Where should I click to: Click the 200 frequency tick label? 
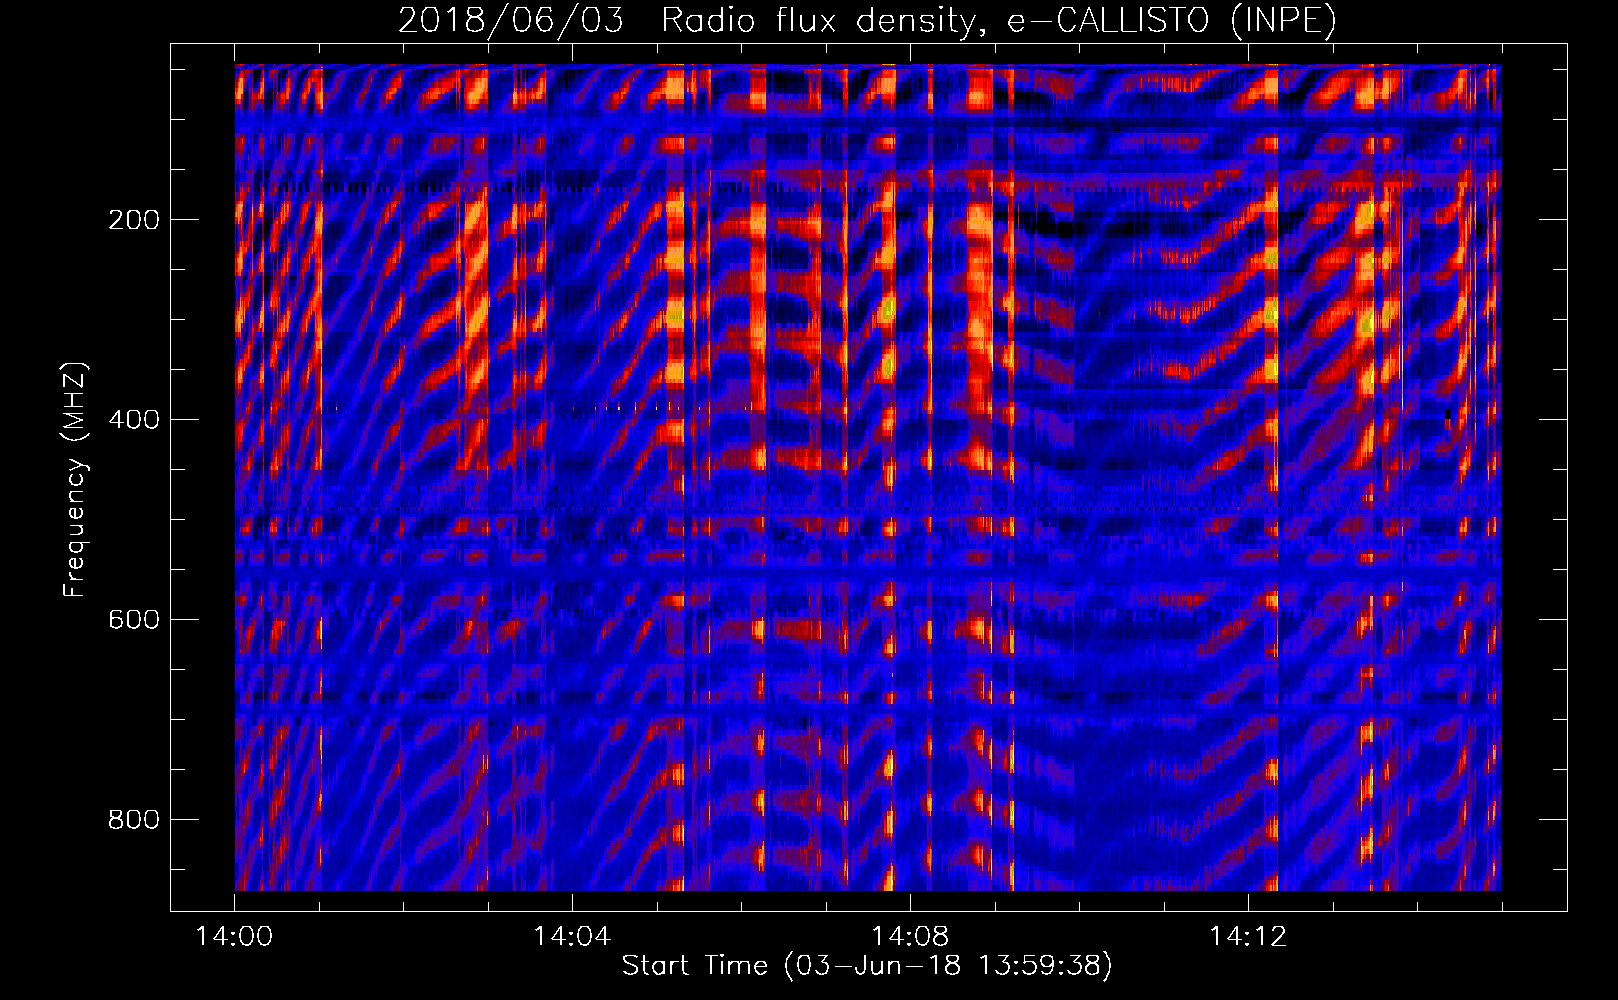[134, 220]
